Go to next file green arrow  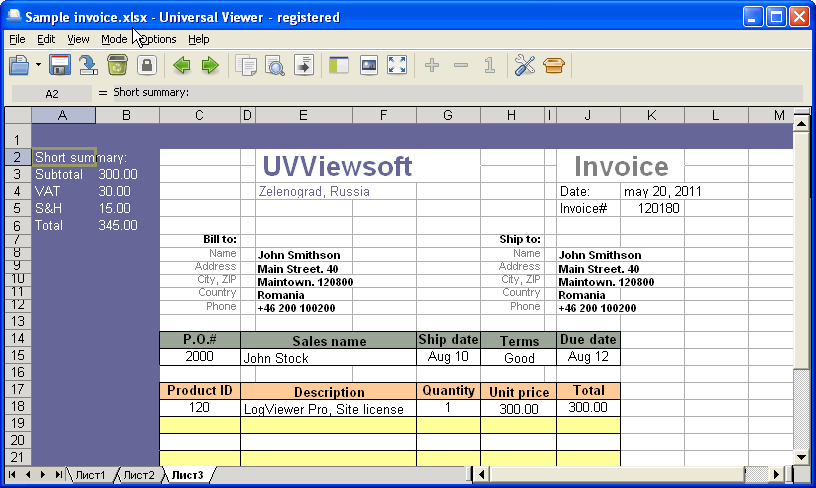point(210,66)
